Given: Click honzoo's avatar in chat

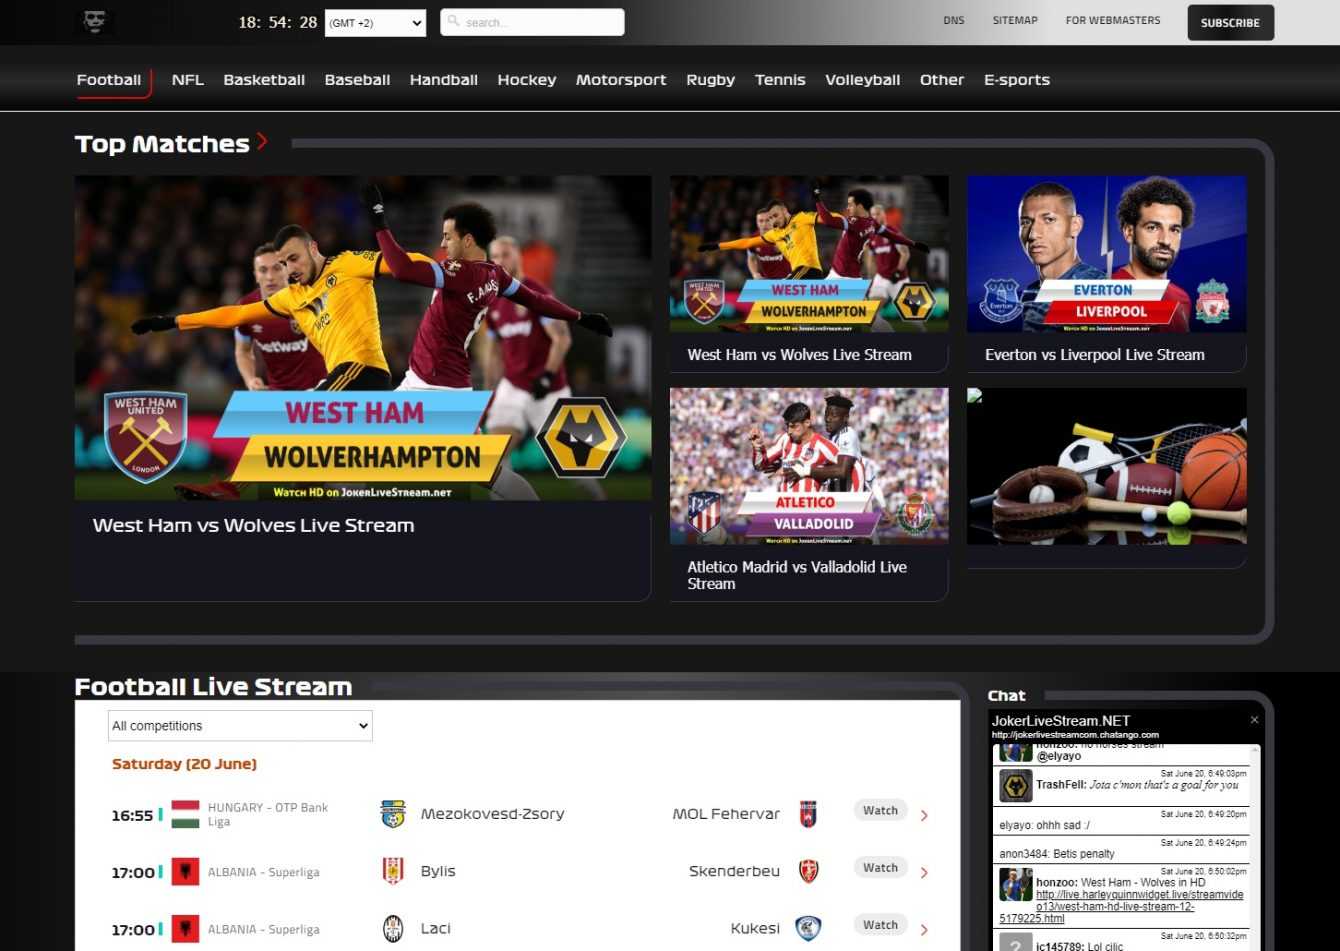Looking at the screenshot, I should 1016,884.
